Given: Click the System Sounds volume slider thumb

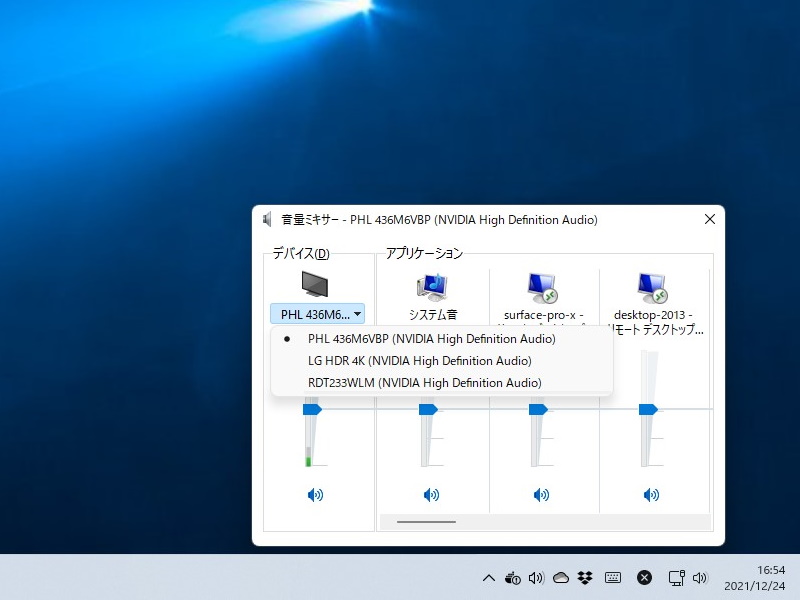Looking at the screenshot, I should [428, 409].
